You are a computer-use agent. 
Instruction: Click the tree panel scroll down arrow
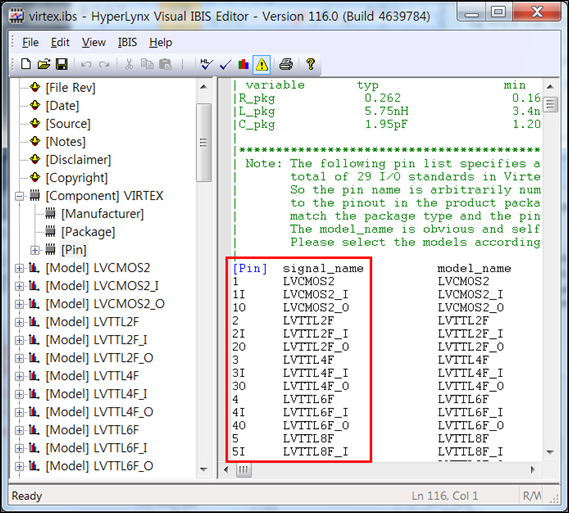(x=204, y=469)
